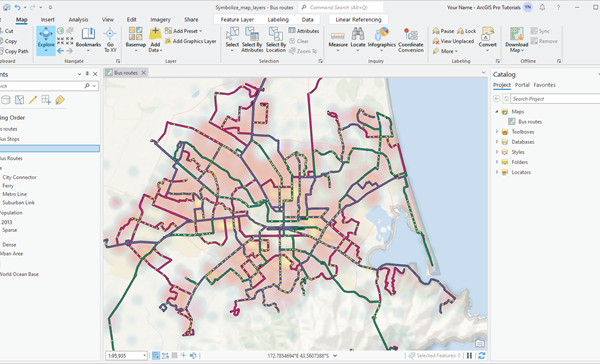This screenshot has height=364, width=600.
Task: Collapse the Maps node in Catalog
Action: [x=497, y=111]
